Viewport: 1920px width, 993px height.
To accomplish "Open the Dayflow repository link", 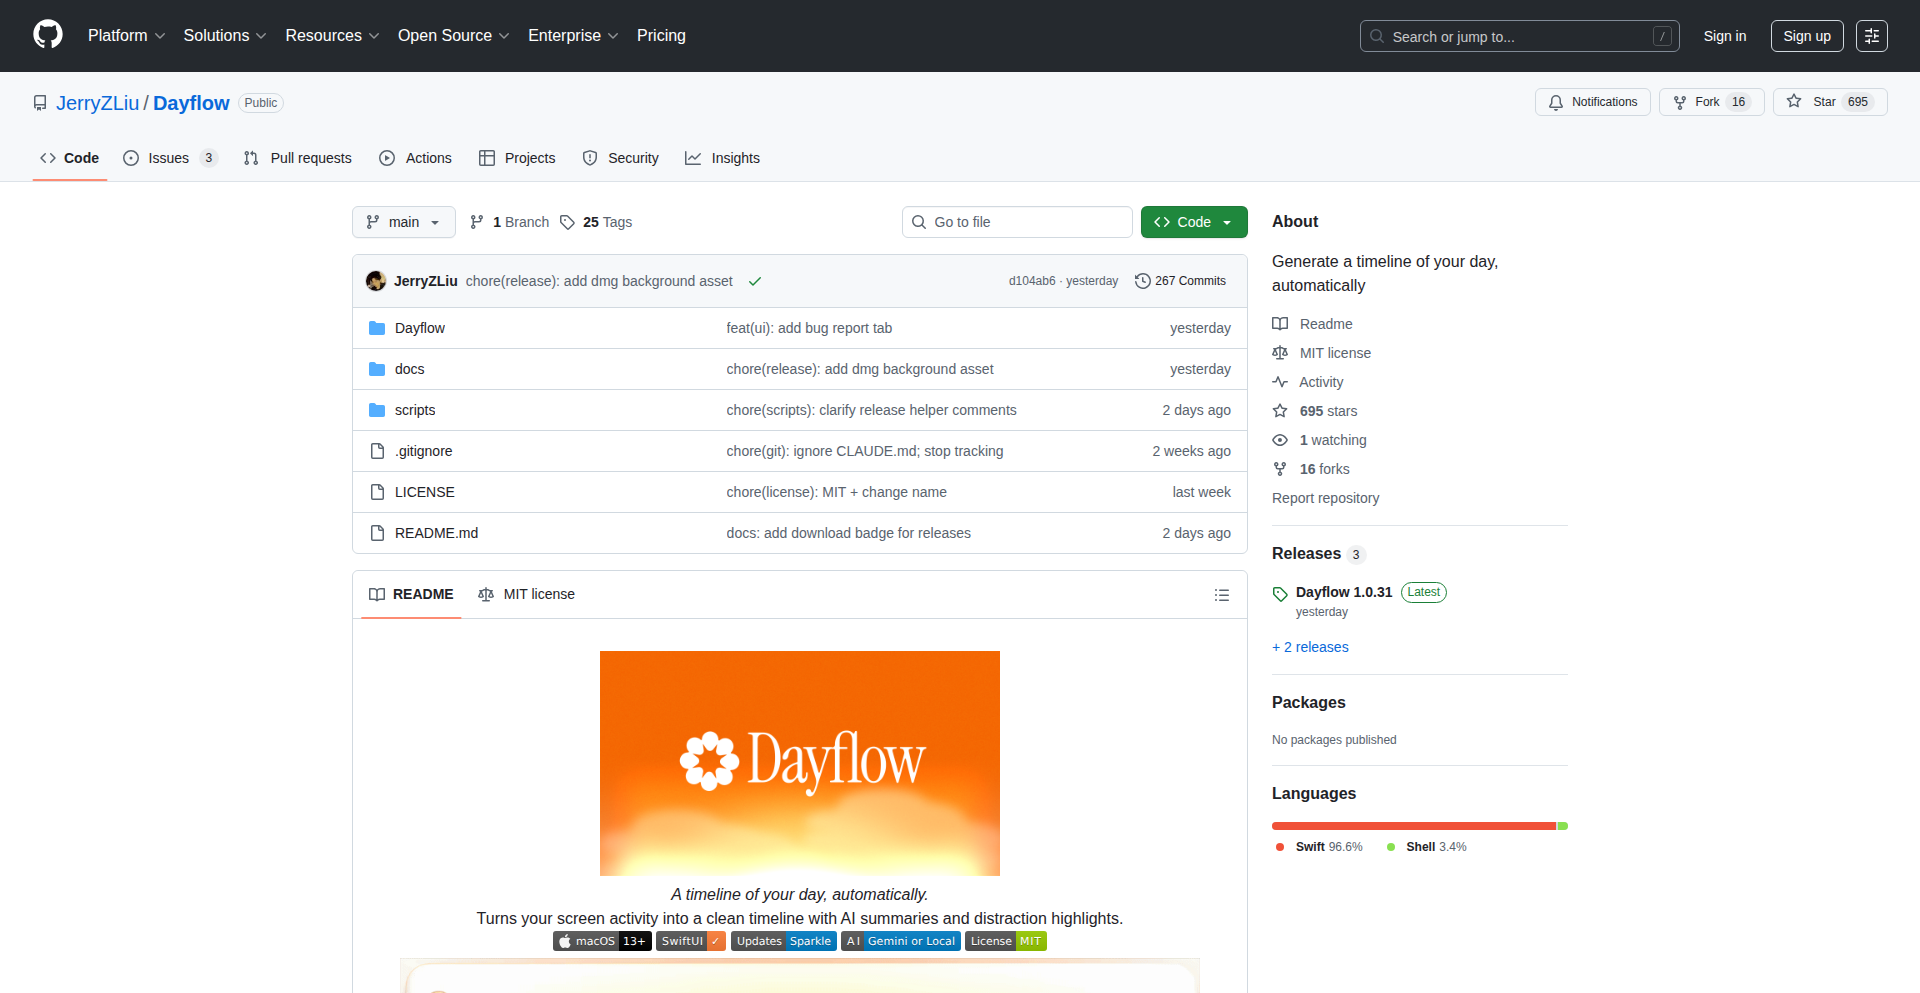I will (x=191, y=103).
